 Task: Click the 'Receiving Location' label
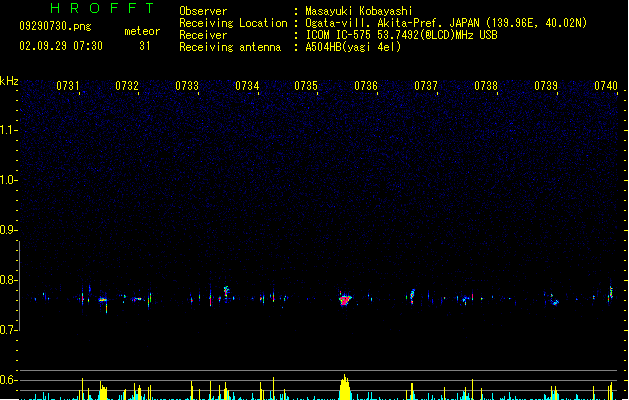233,23
